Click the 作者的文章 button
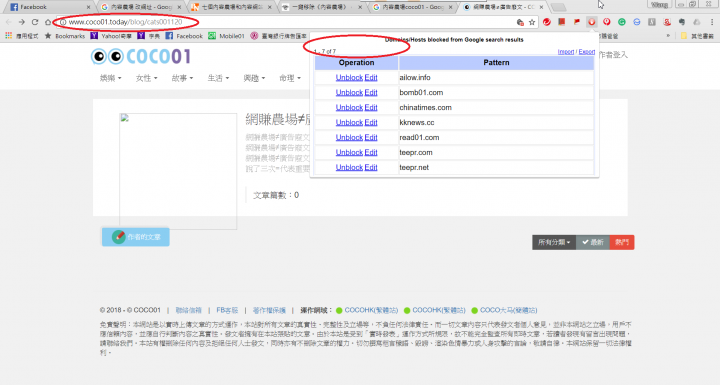 (x=135, y=237)
